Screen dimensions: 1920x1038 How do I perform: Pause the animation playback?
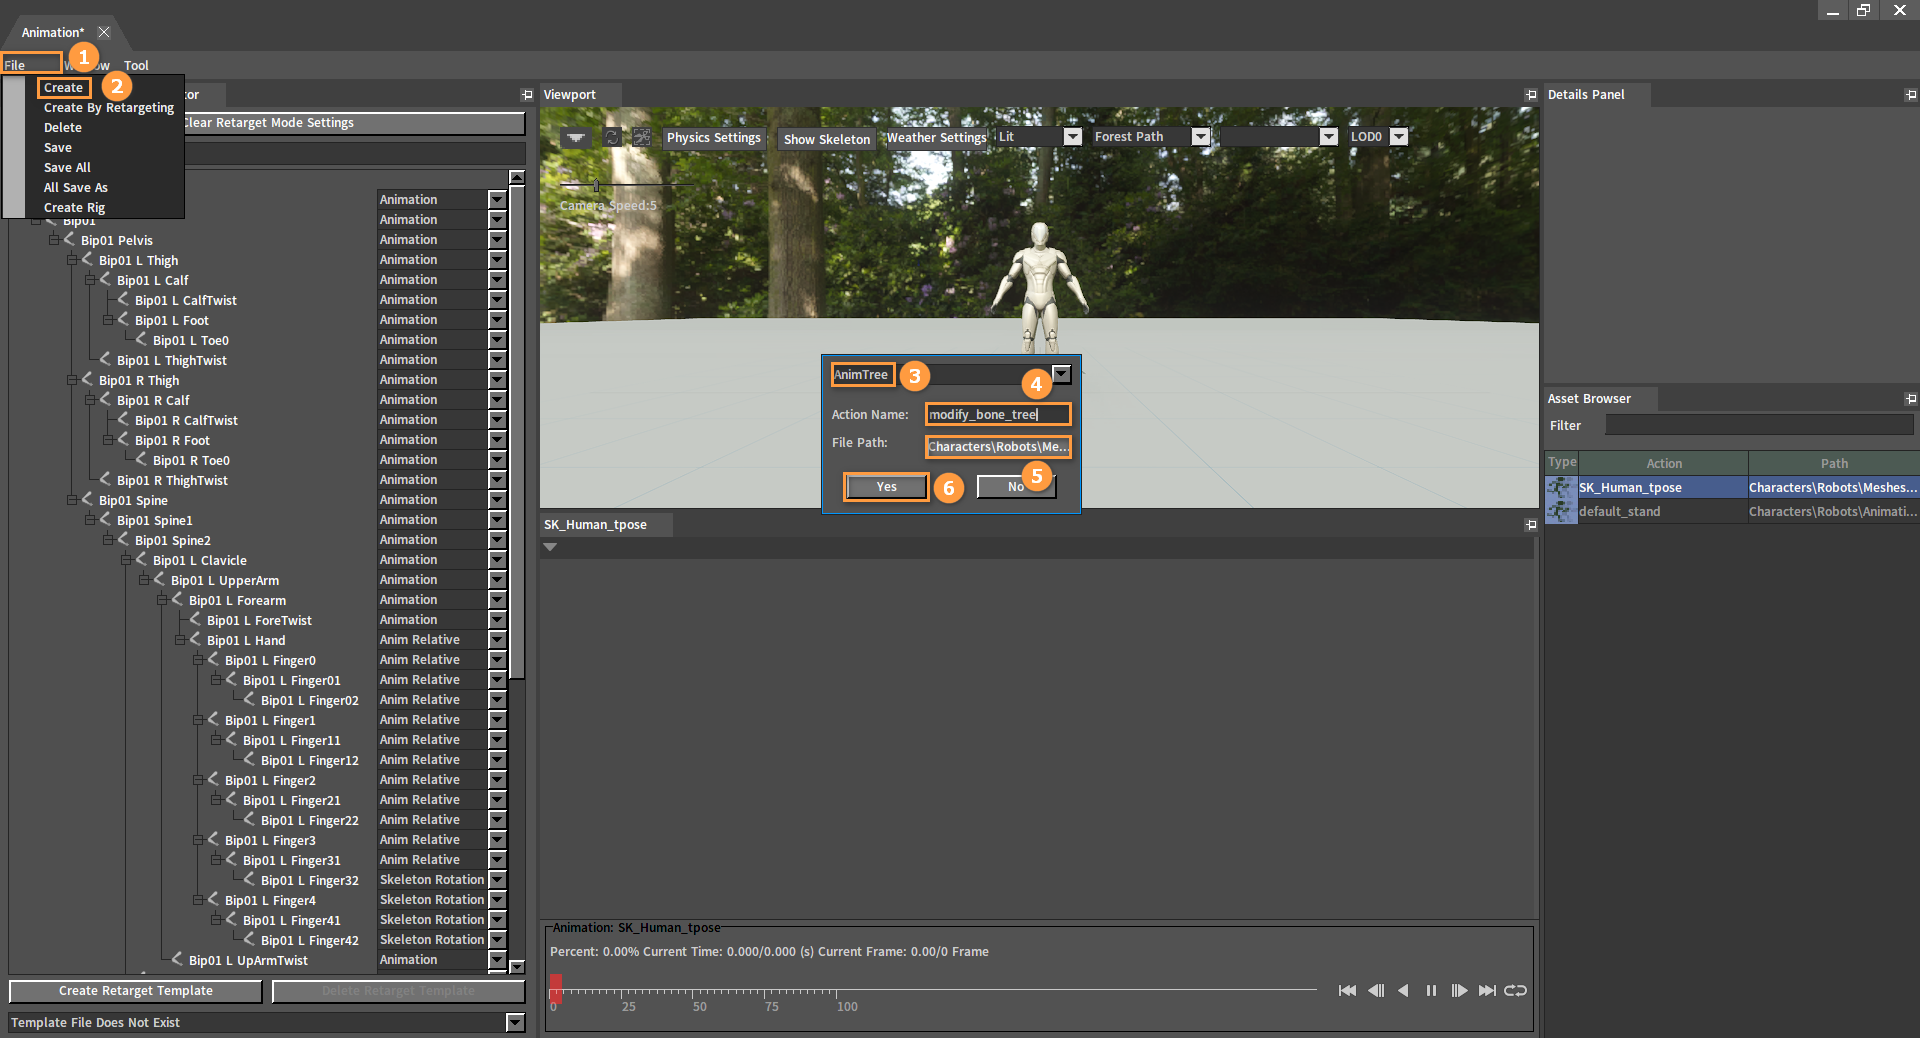click(1431, 990)
